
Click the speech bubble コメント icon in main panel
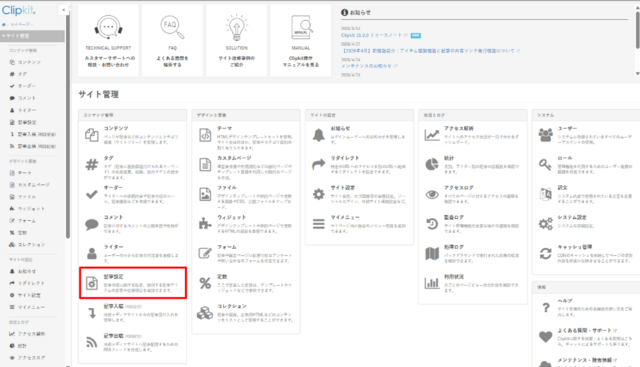point(92,224)
